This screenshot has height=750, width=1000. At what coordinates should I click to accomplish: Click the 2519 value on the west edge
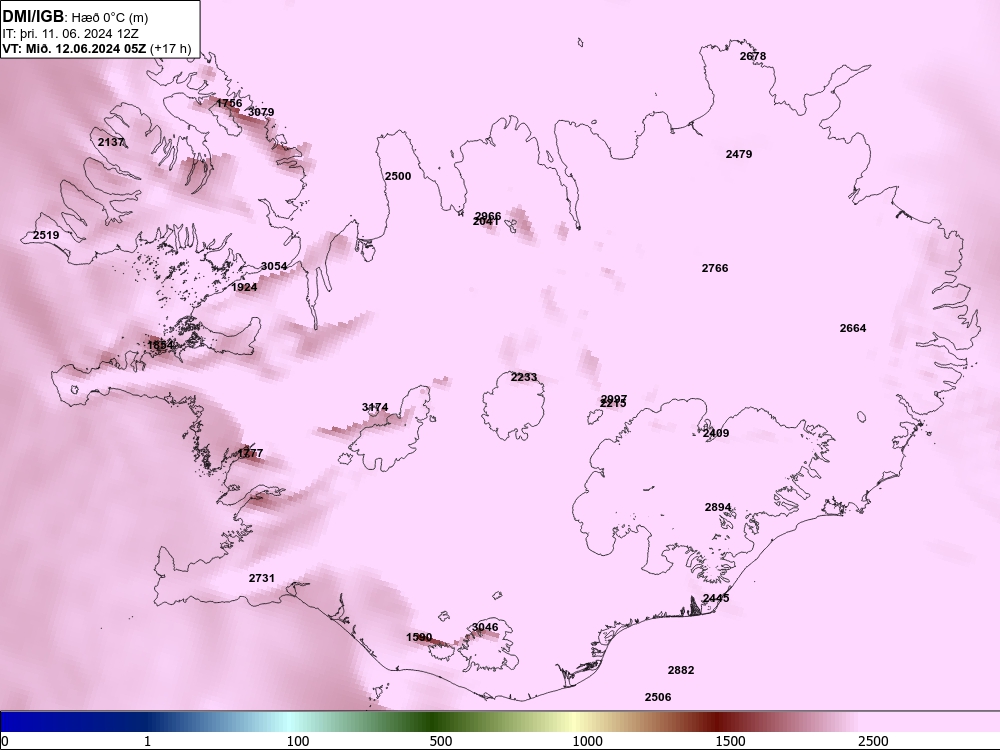click(x=46, y=235)
